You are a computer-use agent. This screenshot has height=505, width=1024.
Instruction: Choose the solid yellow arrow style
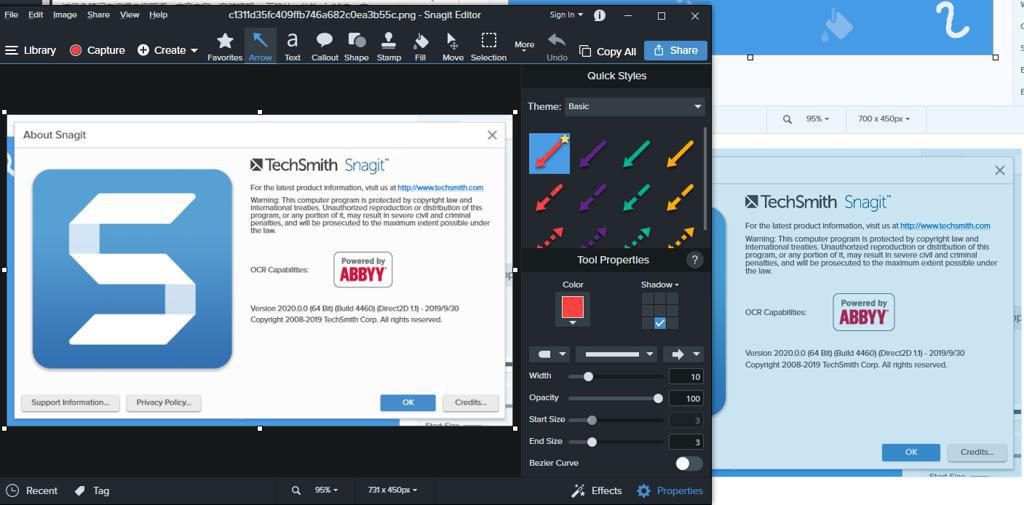tap(680, 154)
